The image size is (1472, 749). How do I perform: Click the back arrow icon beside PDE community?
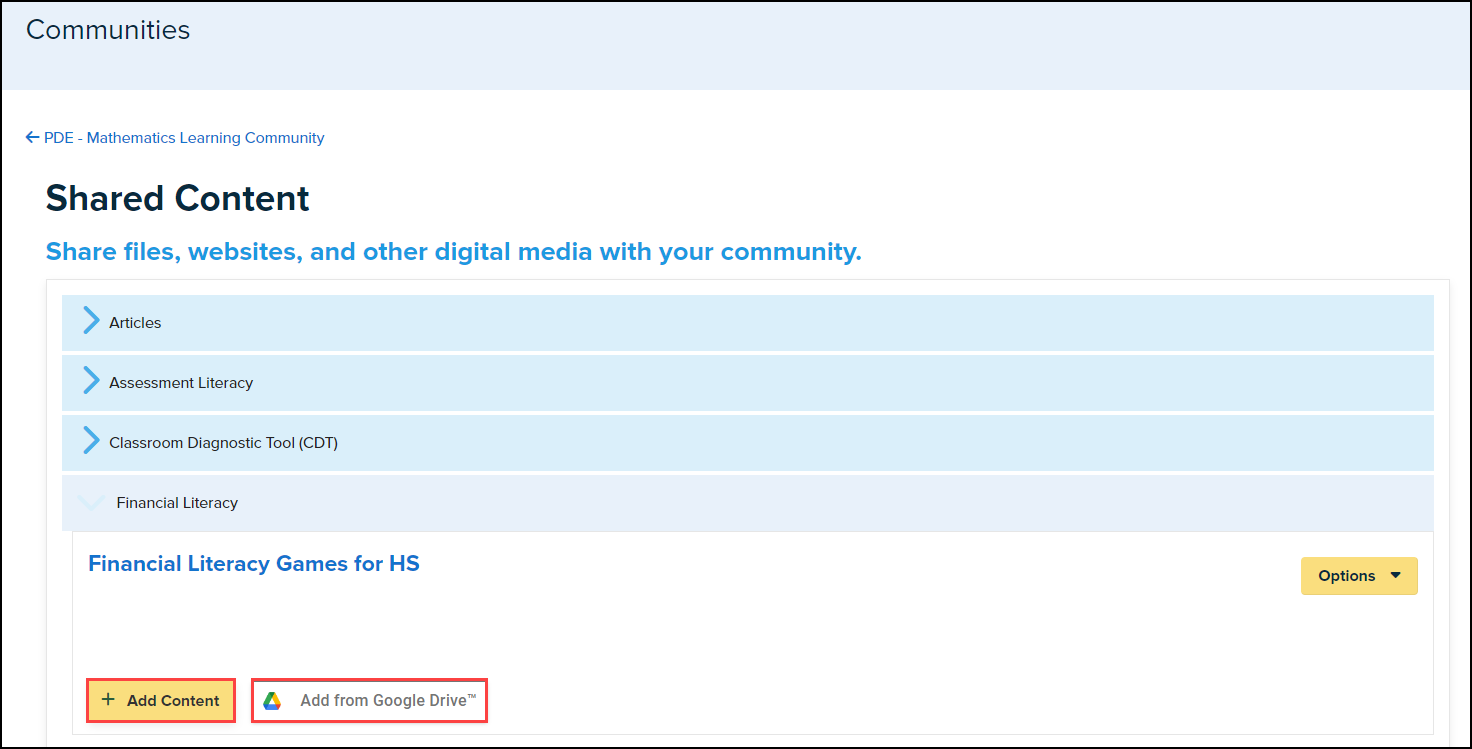[x=33, y=138]
